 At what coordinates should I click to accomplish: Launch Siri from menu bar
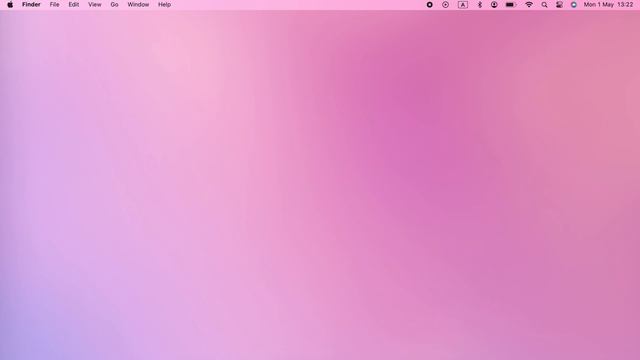[573, 5]
